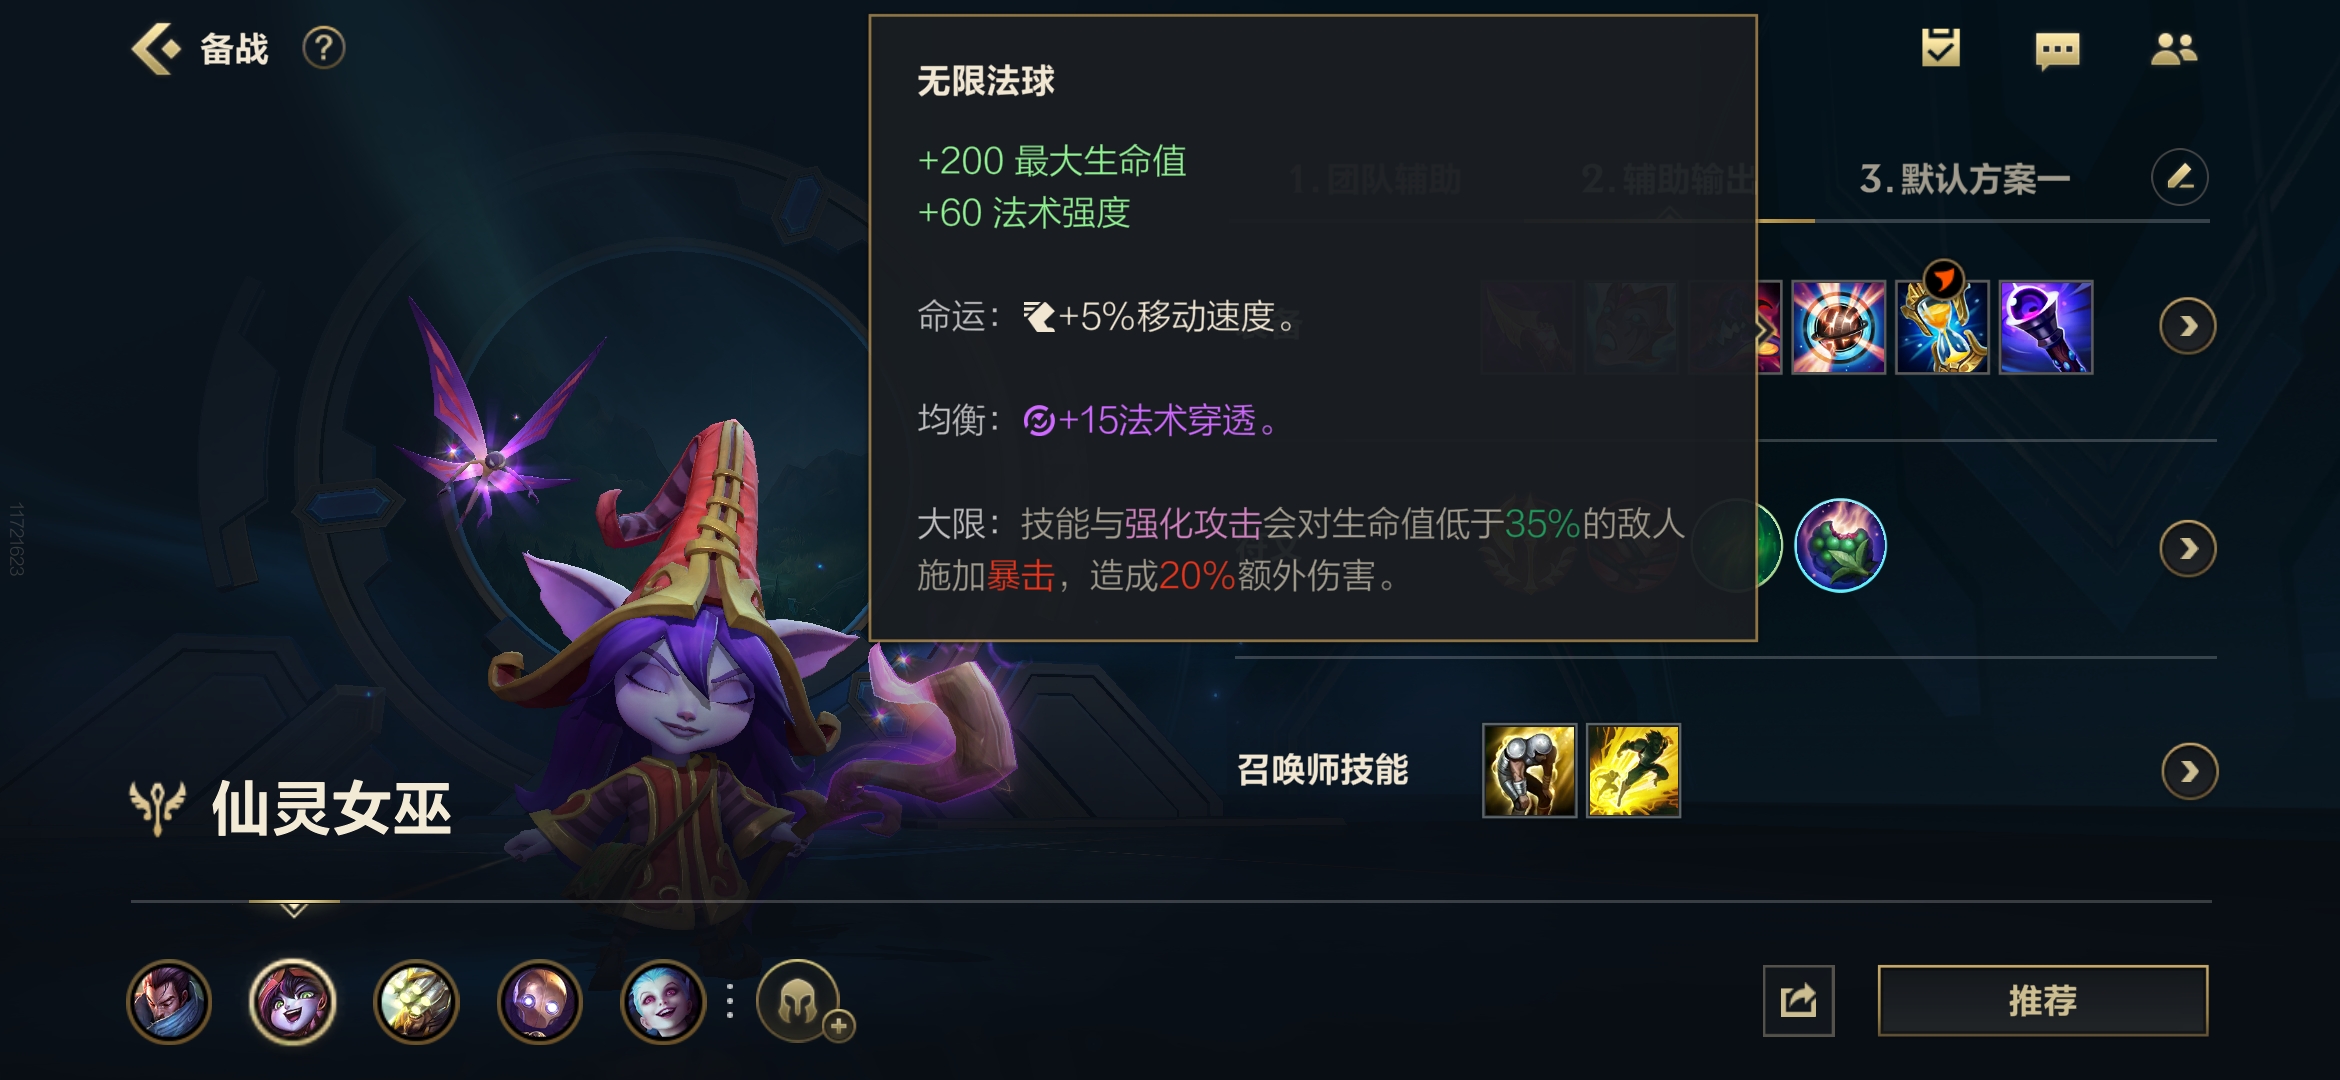Select the Jinx champion portrait
This screenshot has height=1080, width=2340.
tap(663, 1001)
